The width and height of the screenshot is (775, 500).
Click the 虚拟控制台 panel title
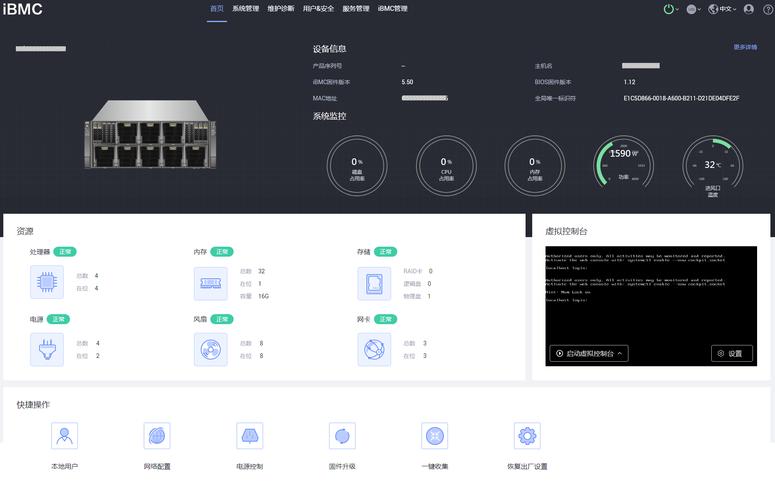pyautogui.click(x=566, y=231)
